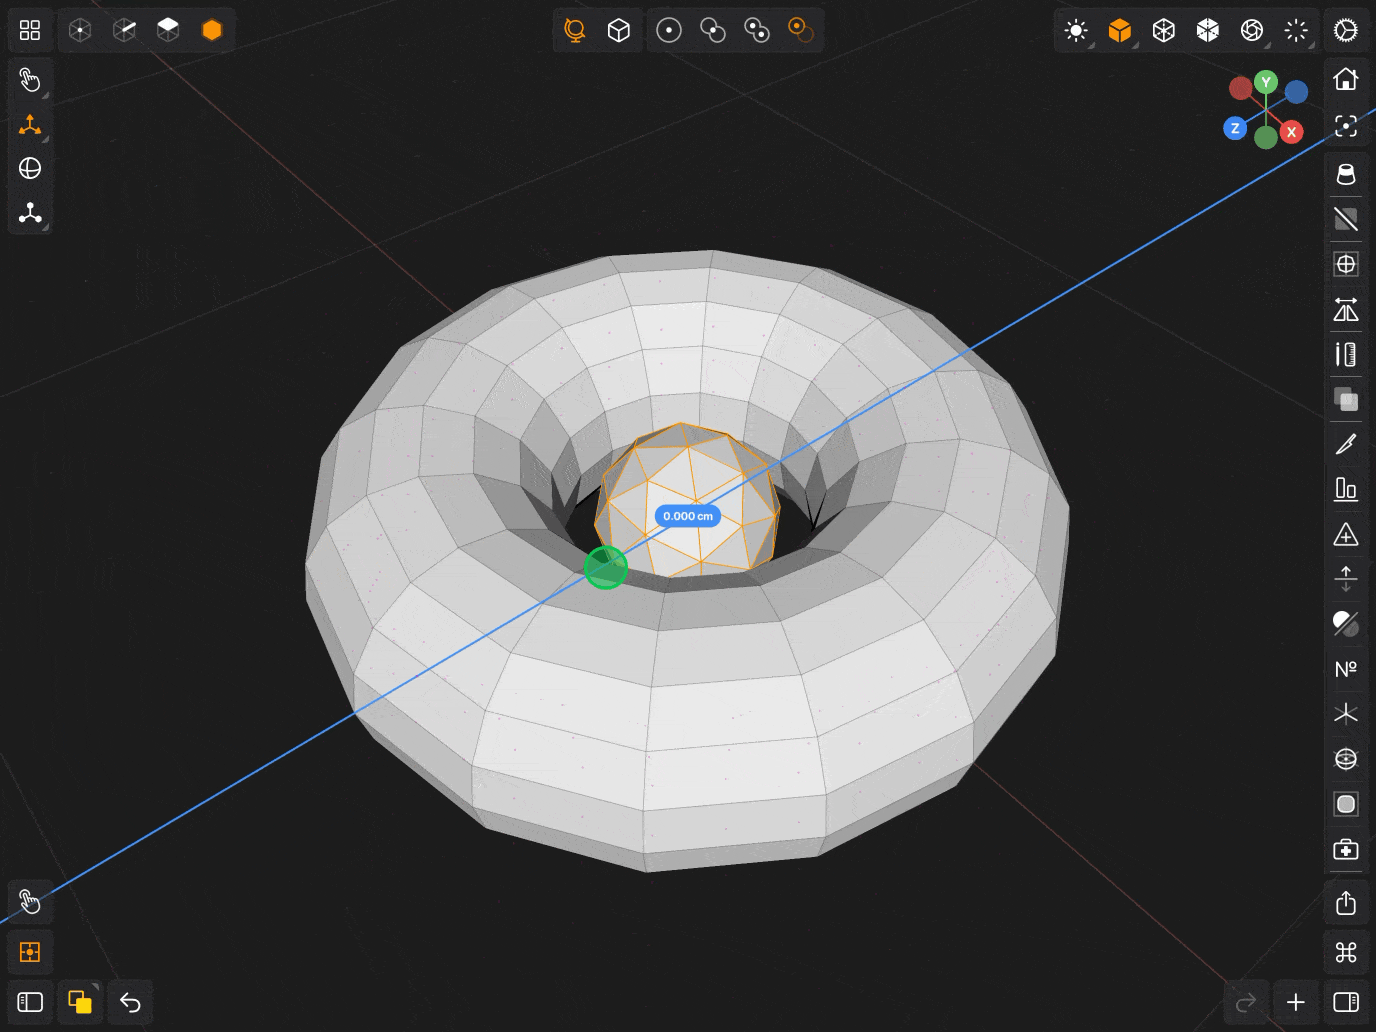This screenshot has height=1032, width=1376.
Task: Toggle the orange snapping icon
Action: click(x=30, y=952)
